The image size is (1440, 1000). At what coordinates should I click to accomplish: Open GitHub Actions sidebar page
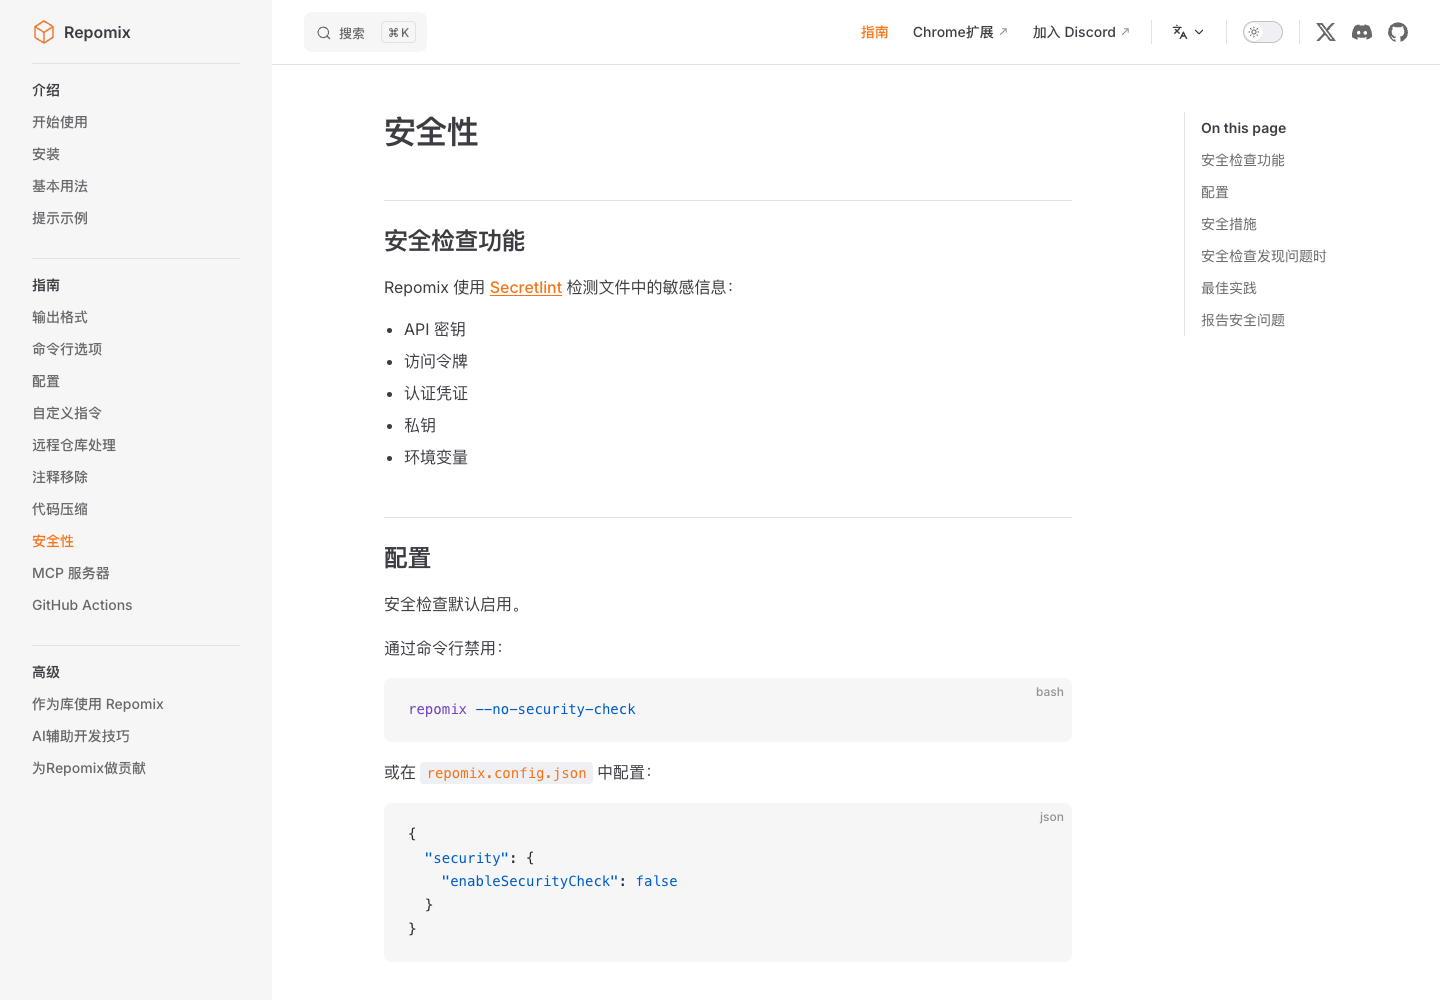point(82,605)
